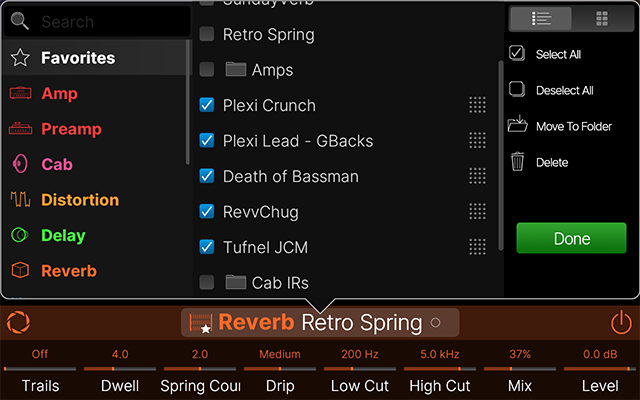The height and width of the screenshot is (400, 640).
Task: Click the Plexi Crunch favorite name
Action: 269,106
